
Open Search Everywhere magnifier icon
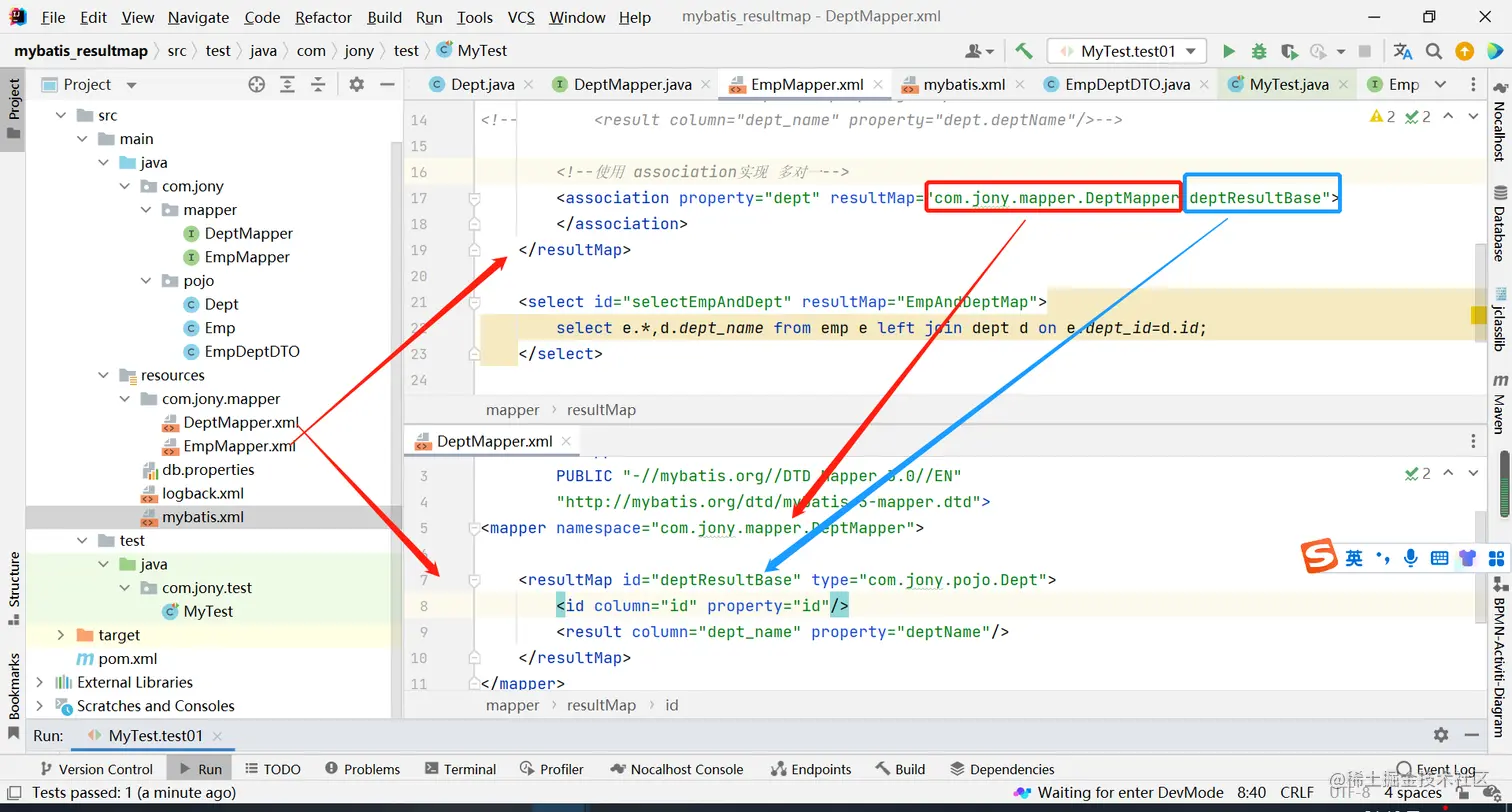click(1434, 51)
